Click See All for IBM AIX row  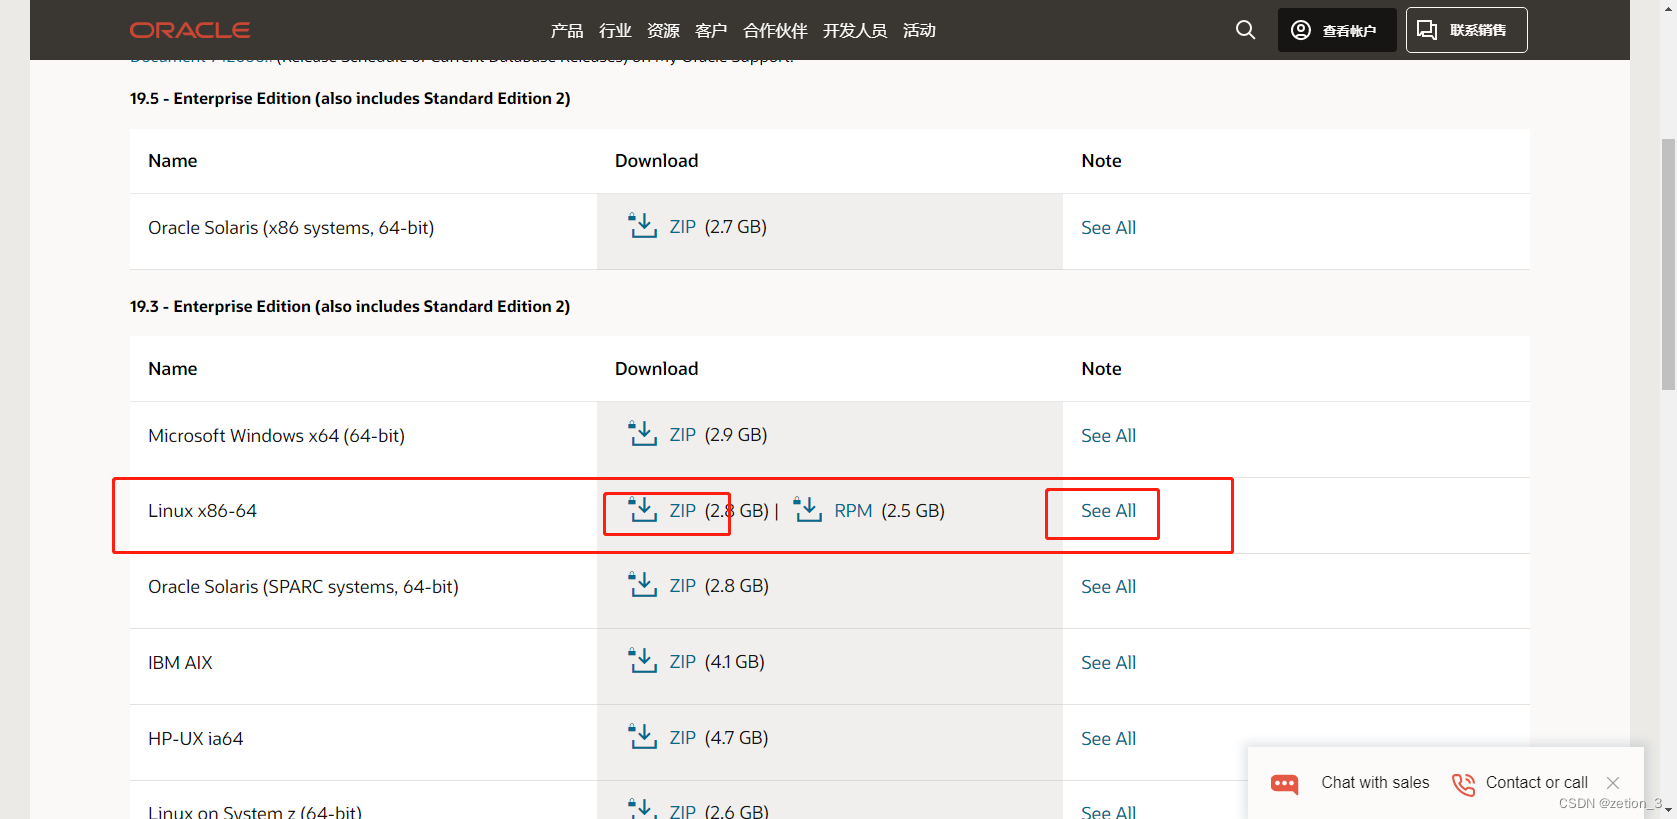tap(1108, 663)
